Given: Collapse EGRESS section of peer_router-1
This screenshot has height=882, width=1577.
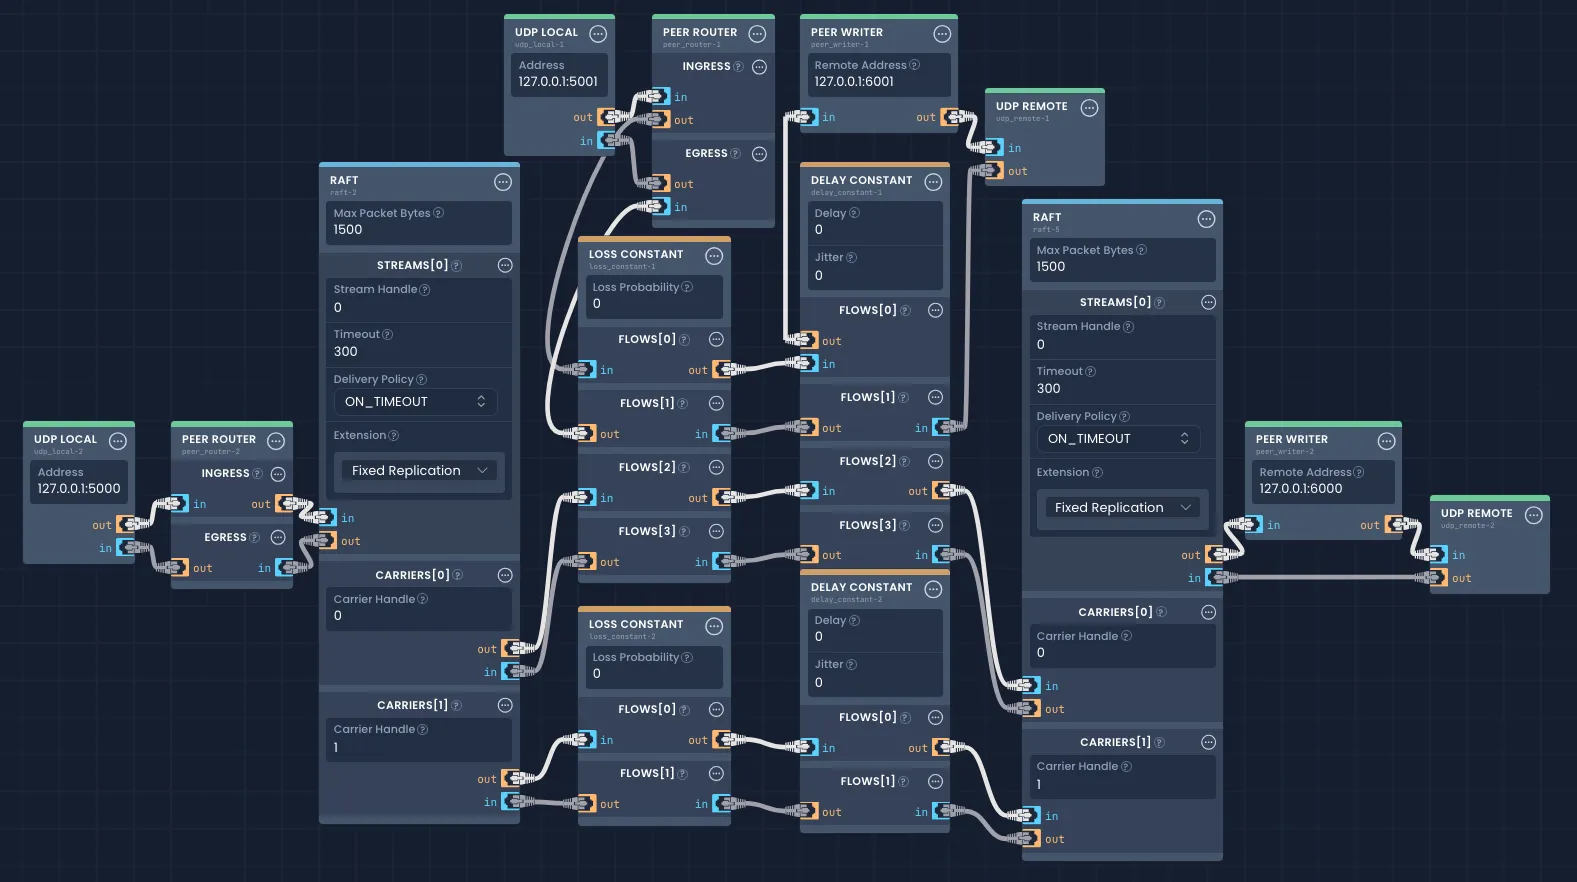Looking at the screenshot, I should tap(759, 154).
